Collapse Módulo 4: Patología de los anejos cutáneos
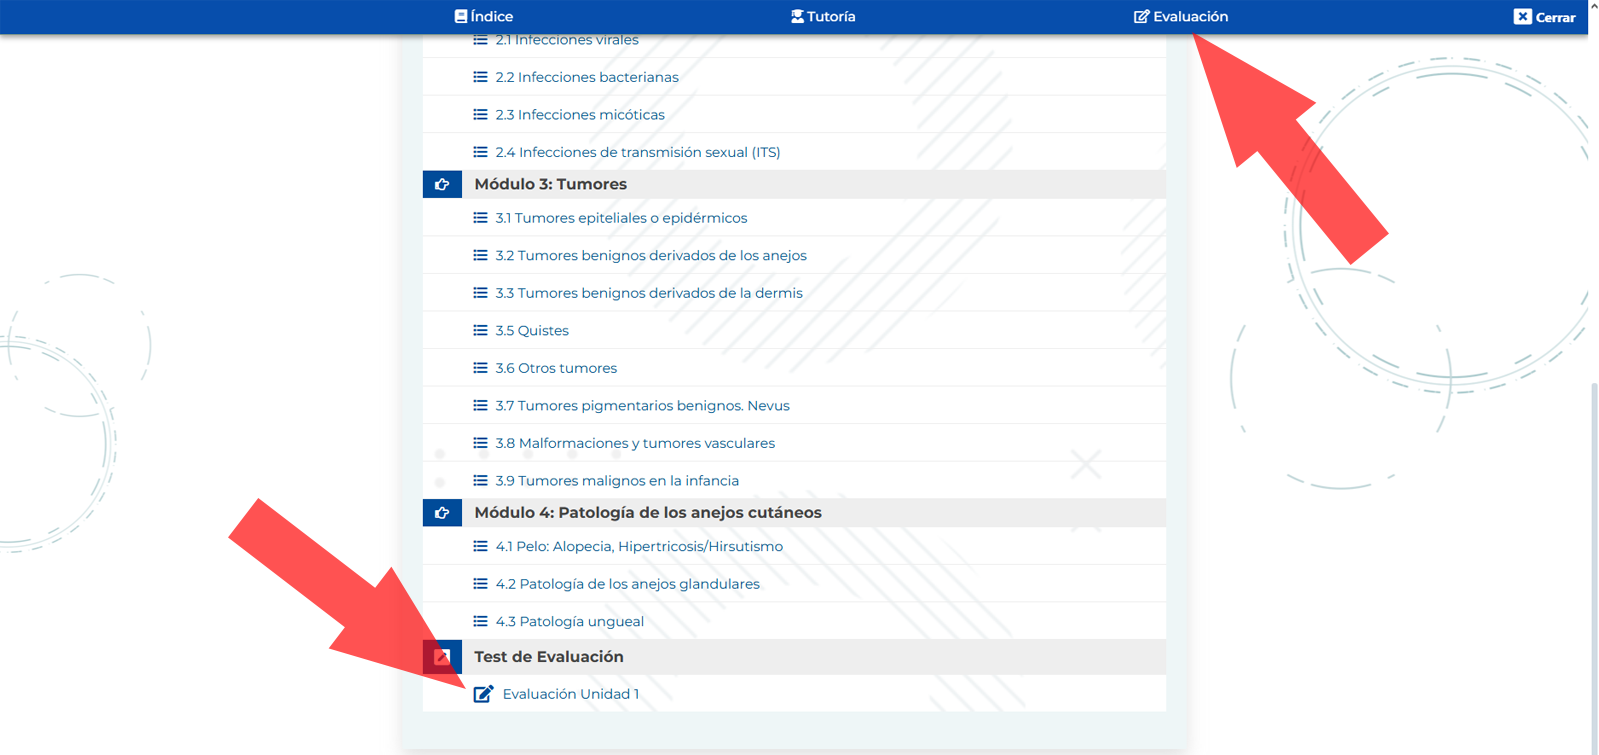Screen dimensions: 1599x755 (x=647, y=513)
